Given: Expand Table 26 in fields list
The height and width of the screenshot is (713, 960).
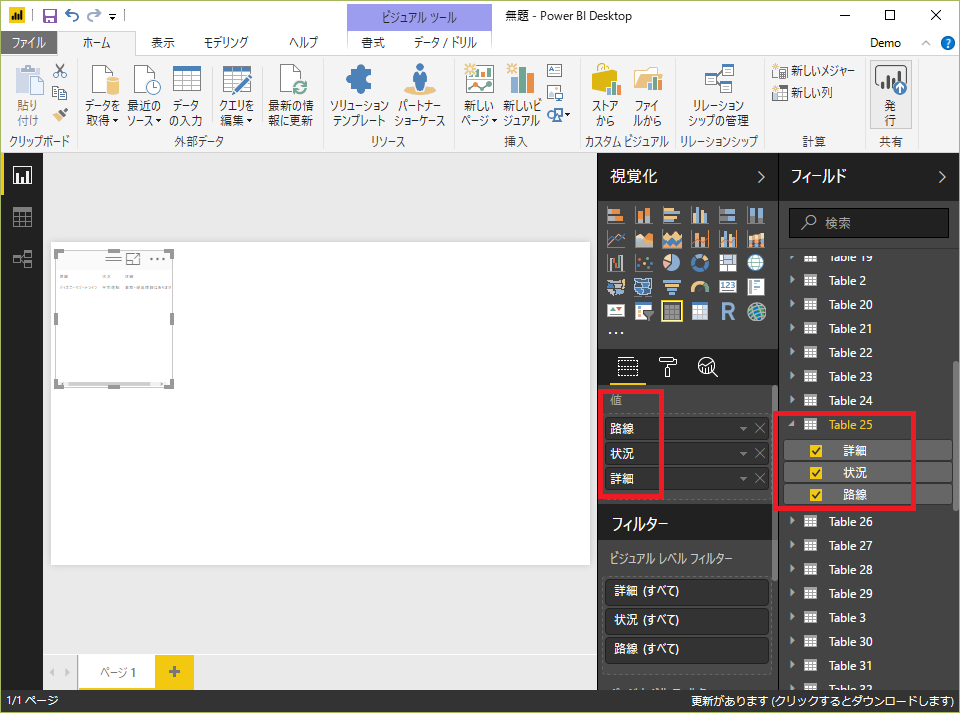Looking at the screenshot, I should (x=792, y=521).
